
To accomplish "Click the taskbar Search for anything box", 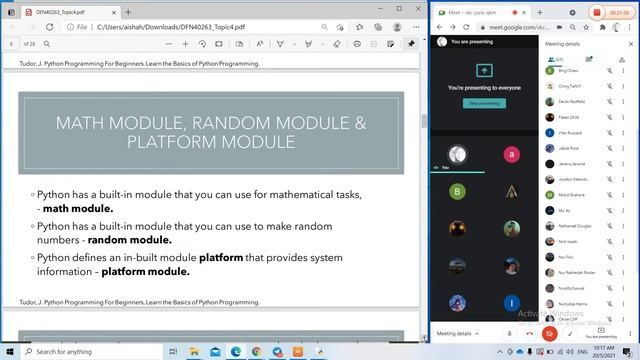I will coord(92,351).
